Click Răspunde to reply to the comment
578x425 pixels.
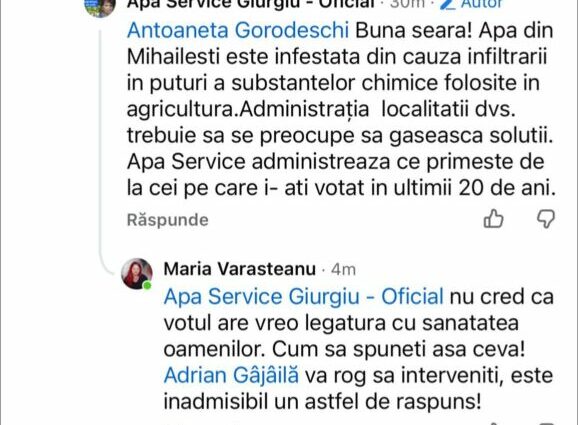click(168, 220)
